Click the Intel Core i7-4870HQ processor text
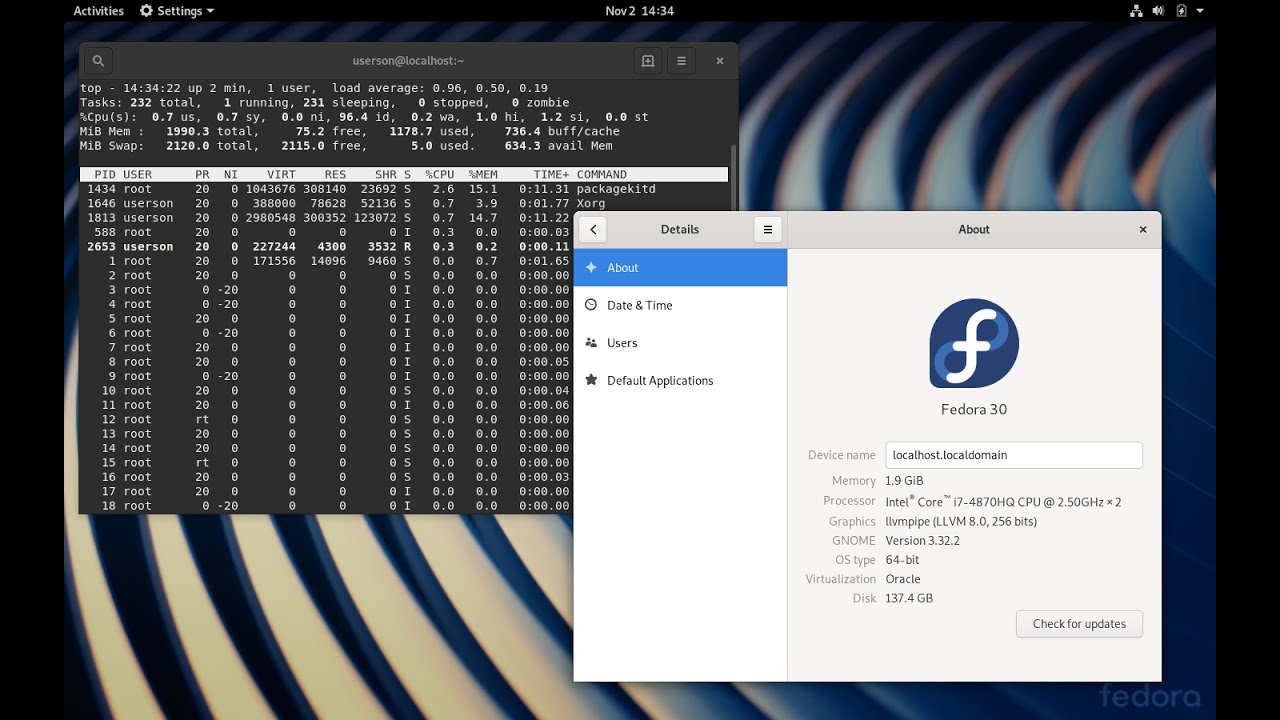 click(1003, 501)
